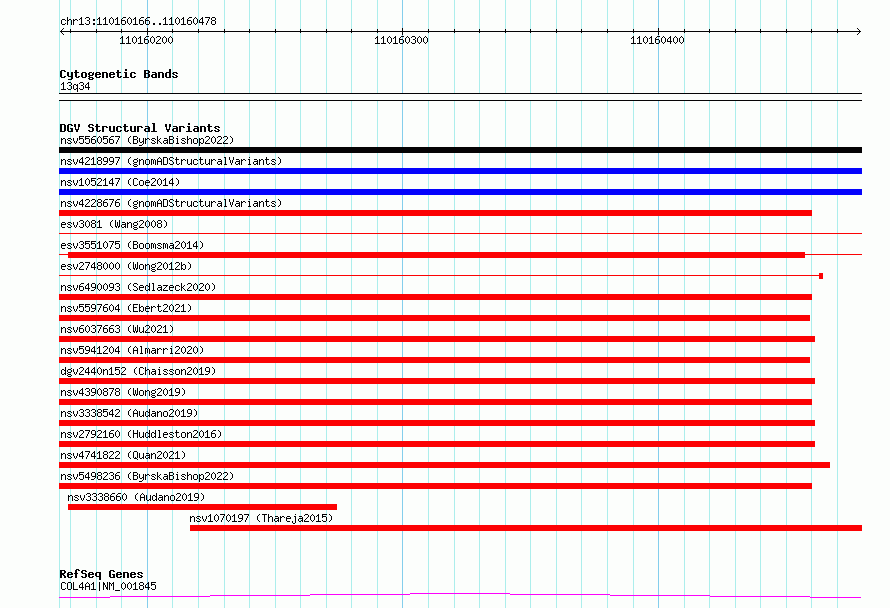Viewport: 890px width, 608px height.
Task: Open variant nsv2792160 (Huddleston2016) label
Action: (x=141, y=434)
